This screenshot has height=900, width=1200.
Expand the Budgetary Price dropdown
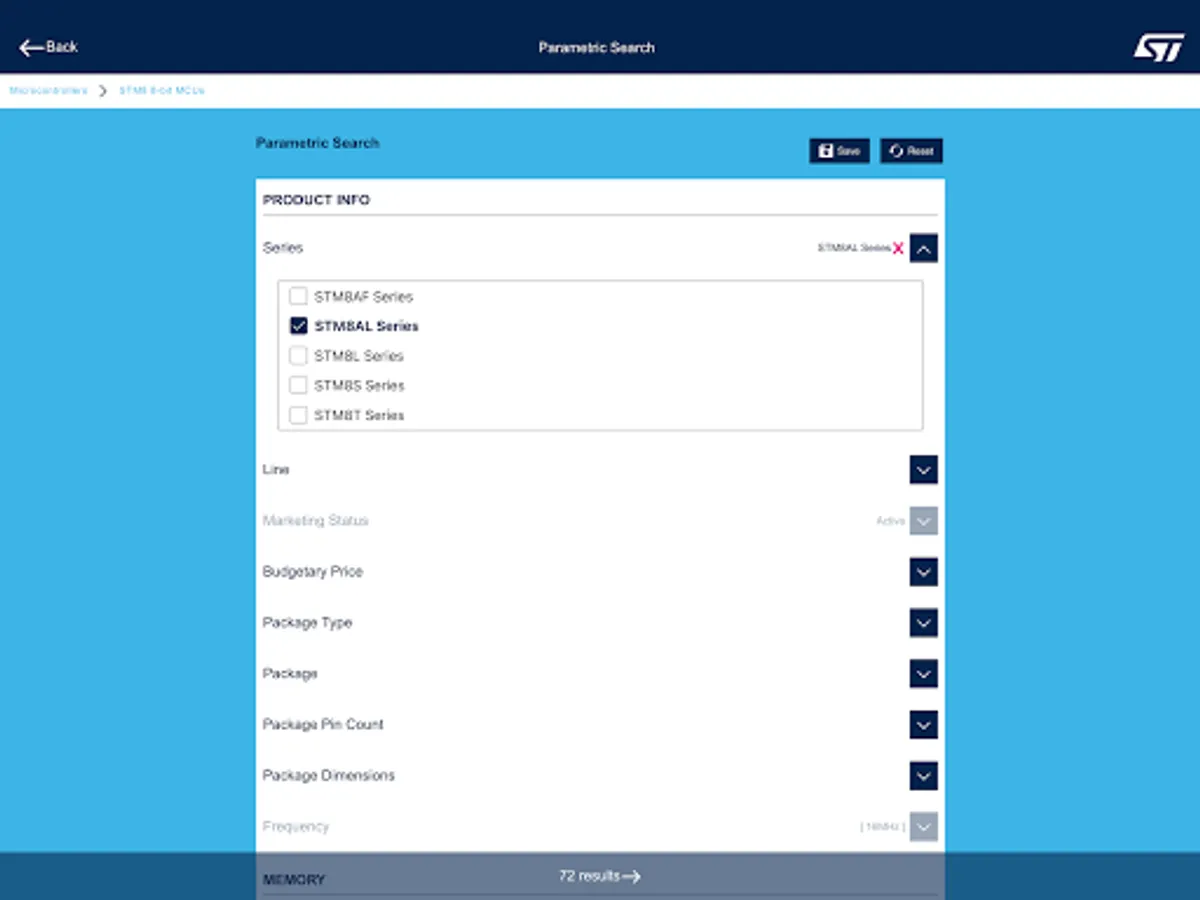[924, 572]
